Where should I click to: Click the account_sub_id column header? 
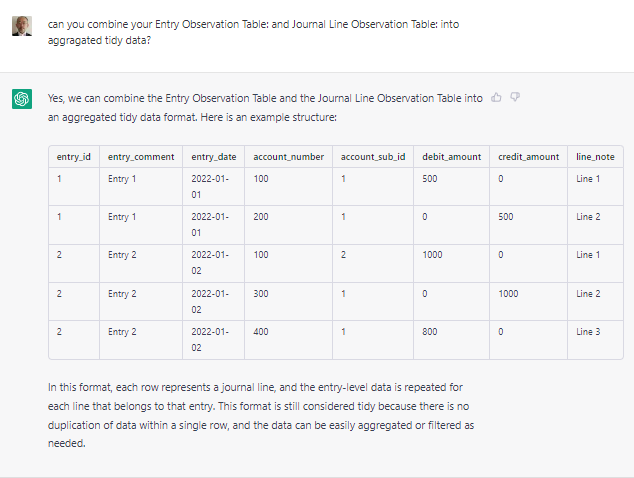373,157
